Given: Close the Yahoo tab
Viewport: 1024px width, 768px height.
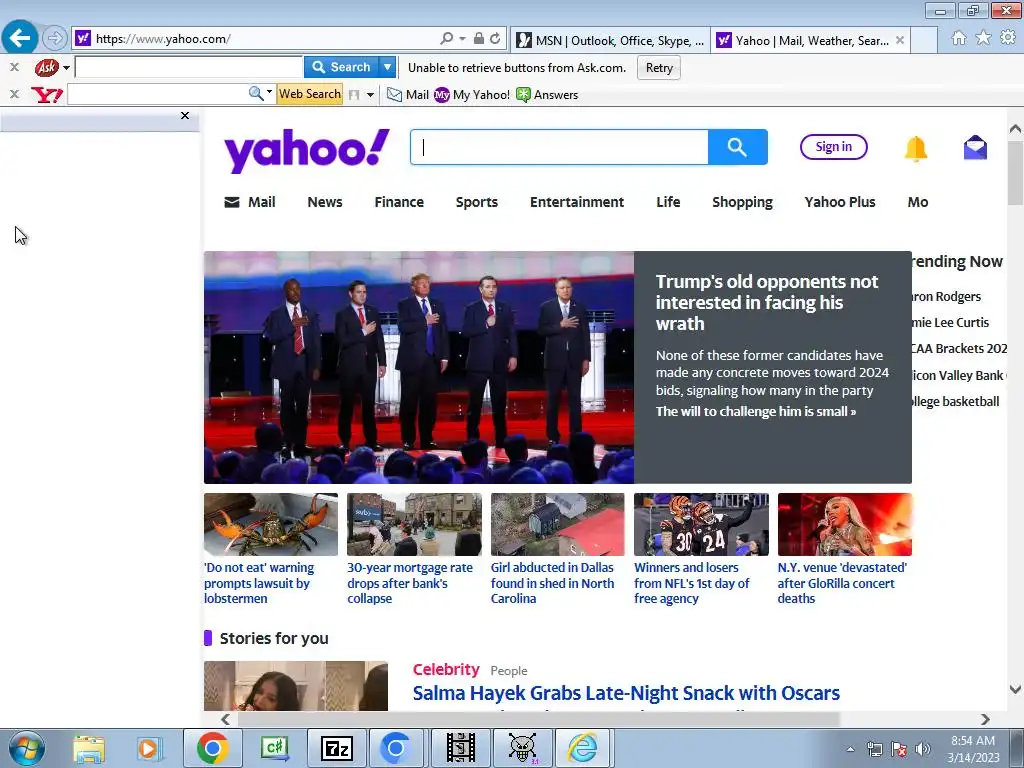Looking at the screenshot, I should point(900,40).
